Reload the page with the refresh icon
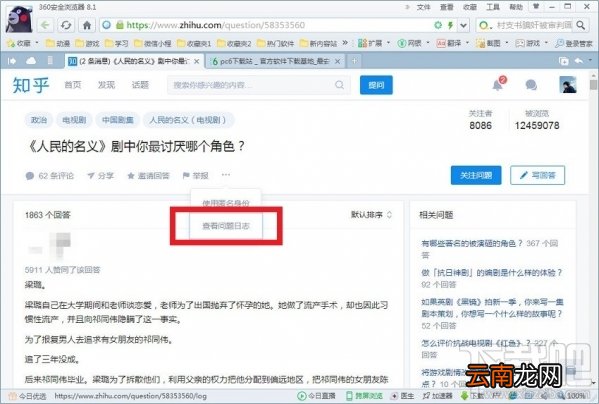Viewport: 599px width, 404px height. pyautogui.click(x=66, y=25)
